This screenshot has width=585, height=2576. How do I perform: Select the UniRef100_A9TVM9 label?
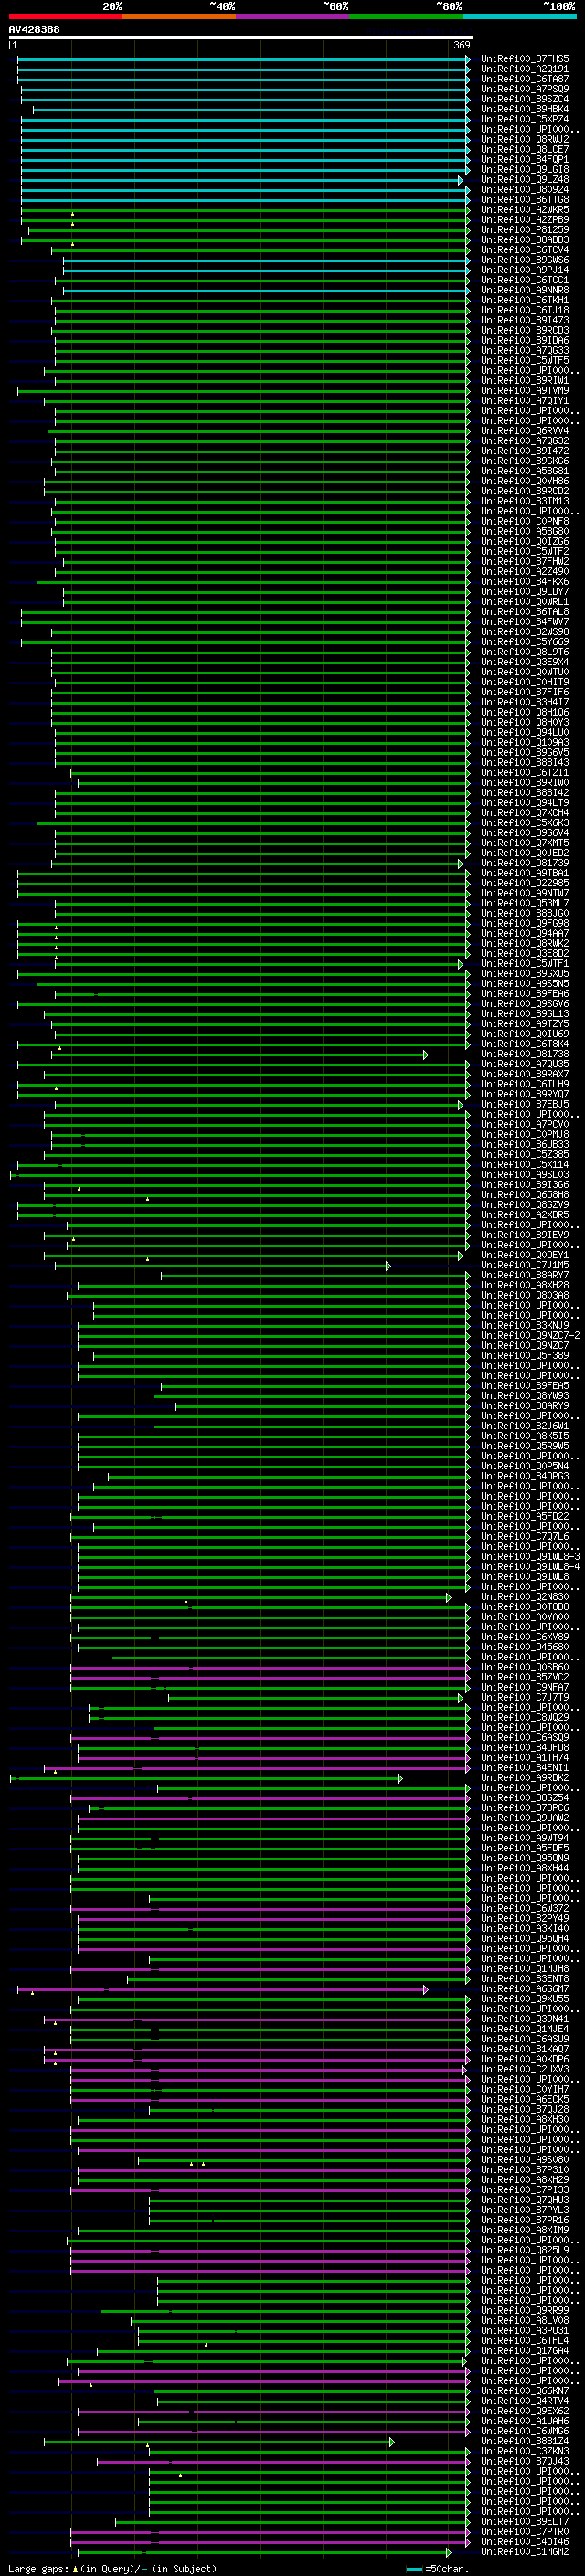coord(525,391)
